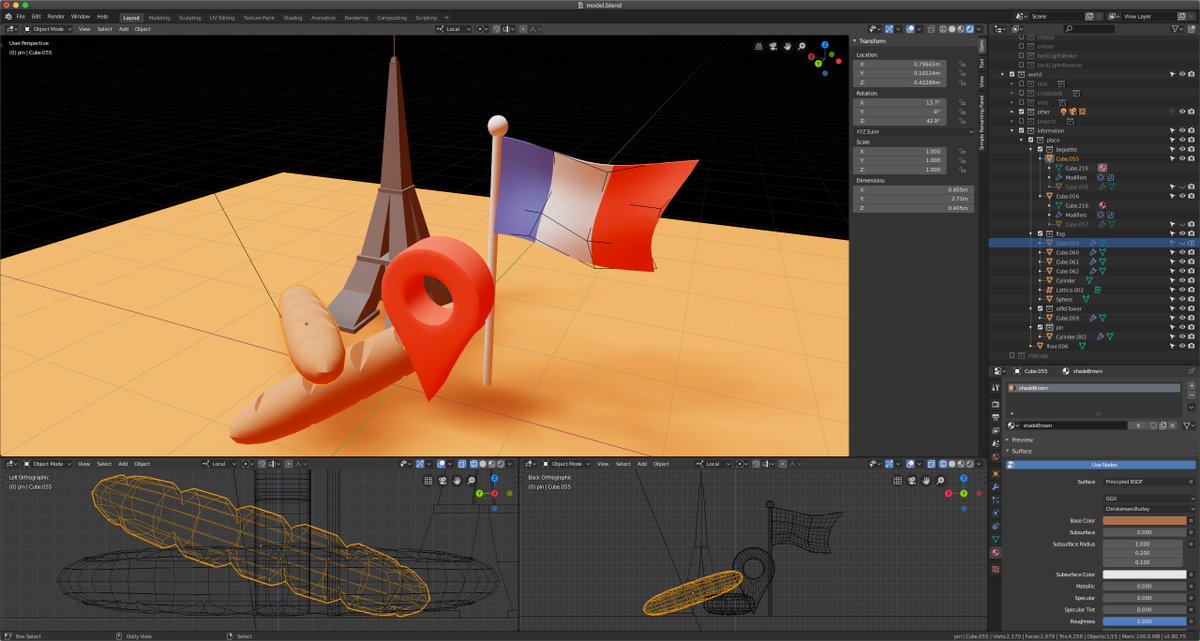Viewport: 1200px width, 641px height.
Task: Switch to the Sculpting workspace tab
Action: 190,17
